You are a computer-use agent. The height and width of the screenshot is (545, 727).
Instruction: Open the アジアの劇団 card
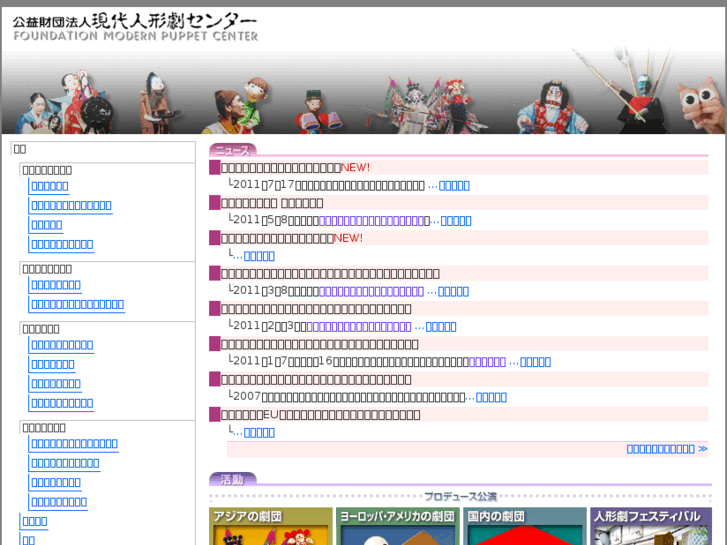click(x=271, y=526)
